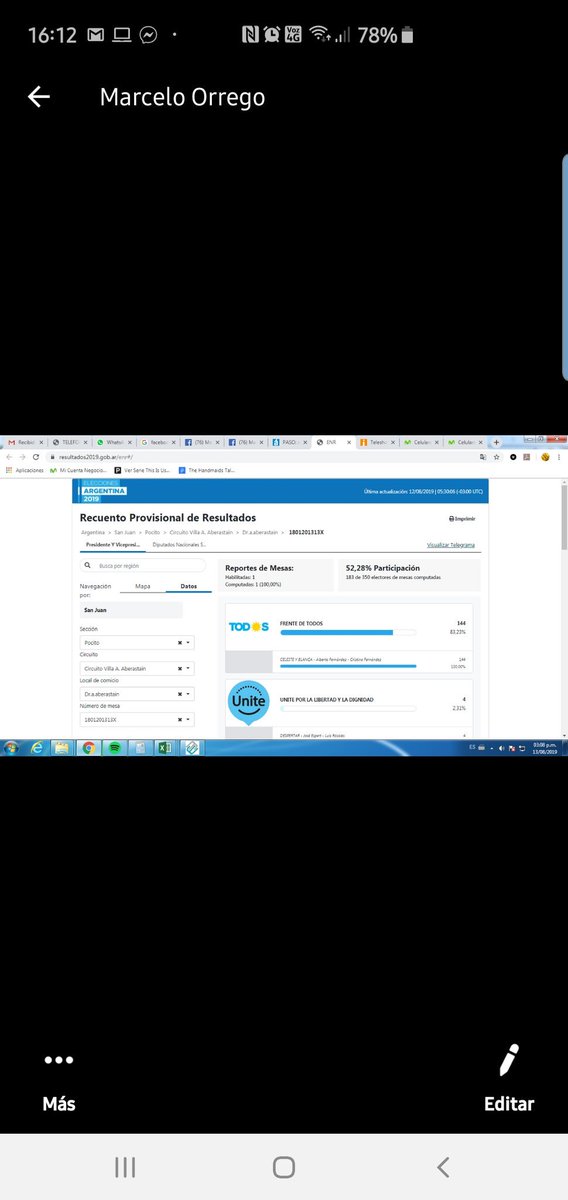
Task: Clear the Pocito selection with its X
Action: click(x=180, y=642)
